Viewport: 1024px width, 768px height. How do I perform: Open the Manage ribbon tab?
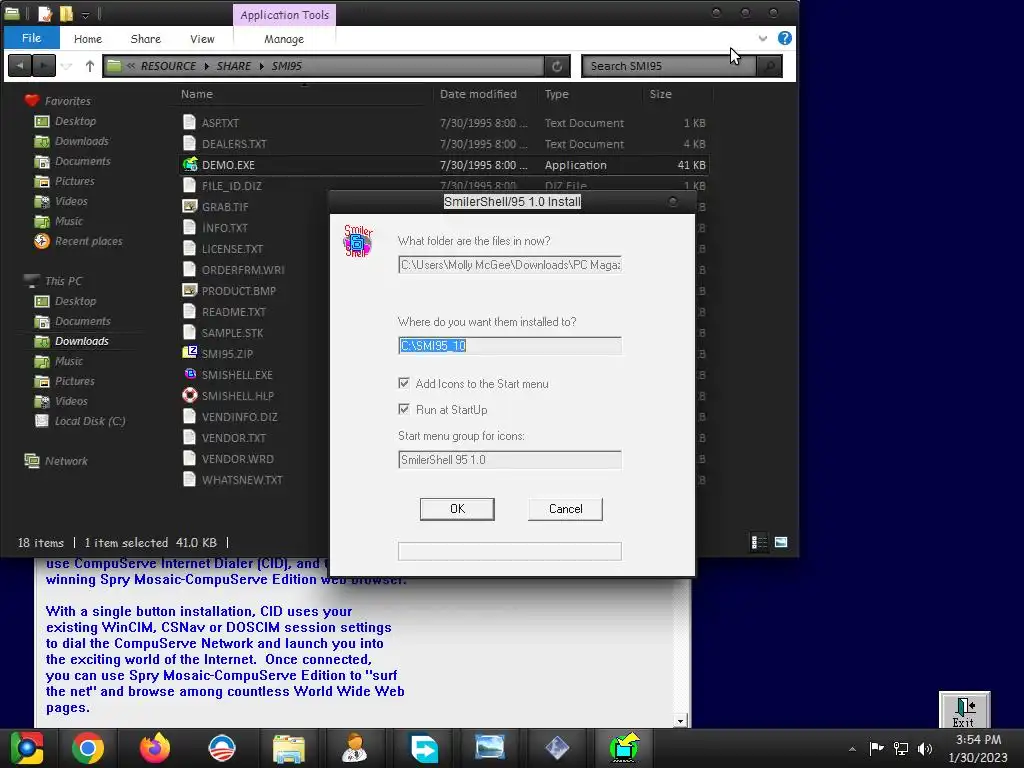pos(283,39)
